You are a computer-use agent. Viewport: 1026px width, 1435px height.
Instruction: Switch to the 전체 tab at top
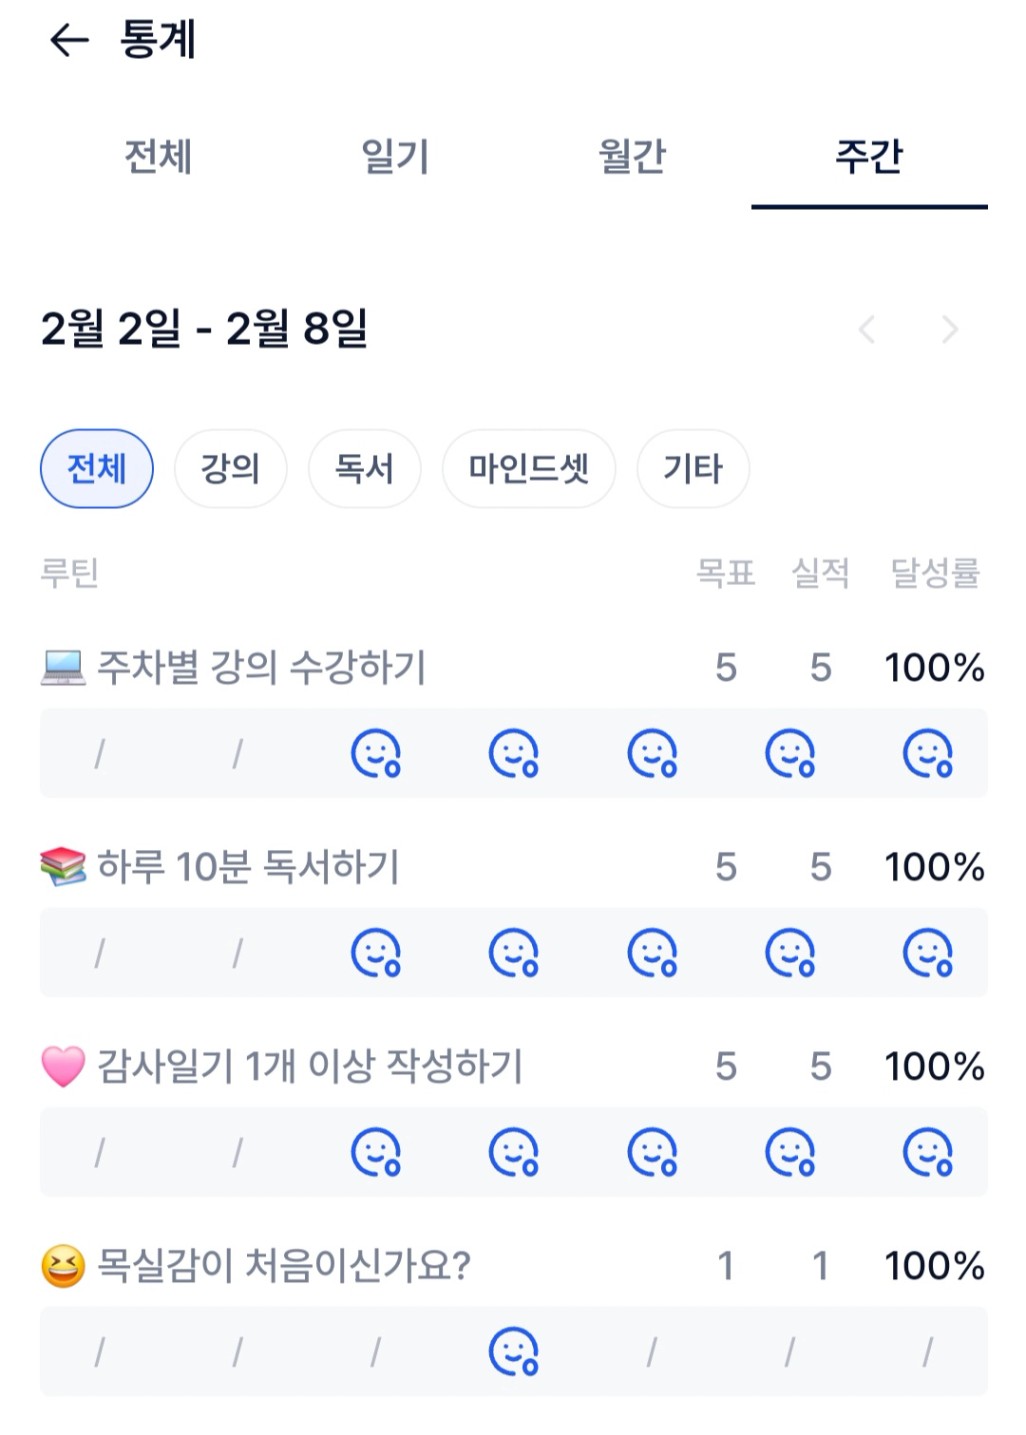click(158, 157)
